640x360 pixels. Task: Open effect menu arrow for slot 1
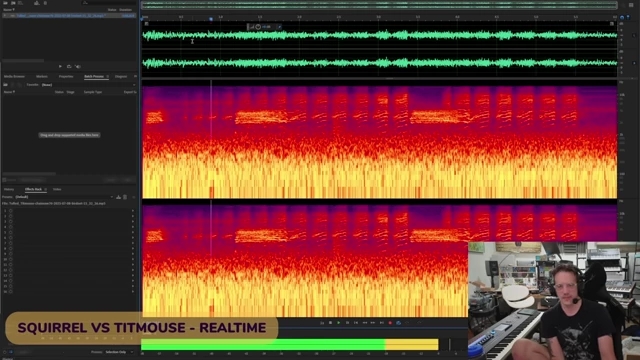pos(133,211)
